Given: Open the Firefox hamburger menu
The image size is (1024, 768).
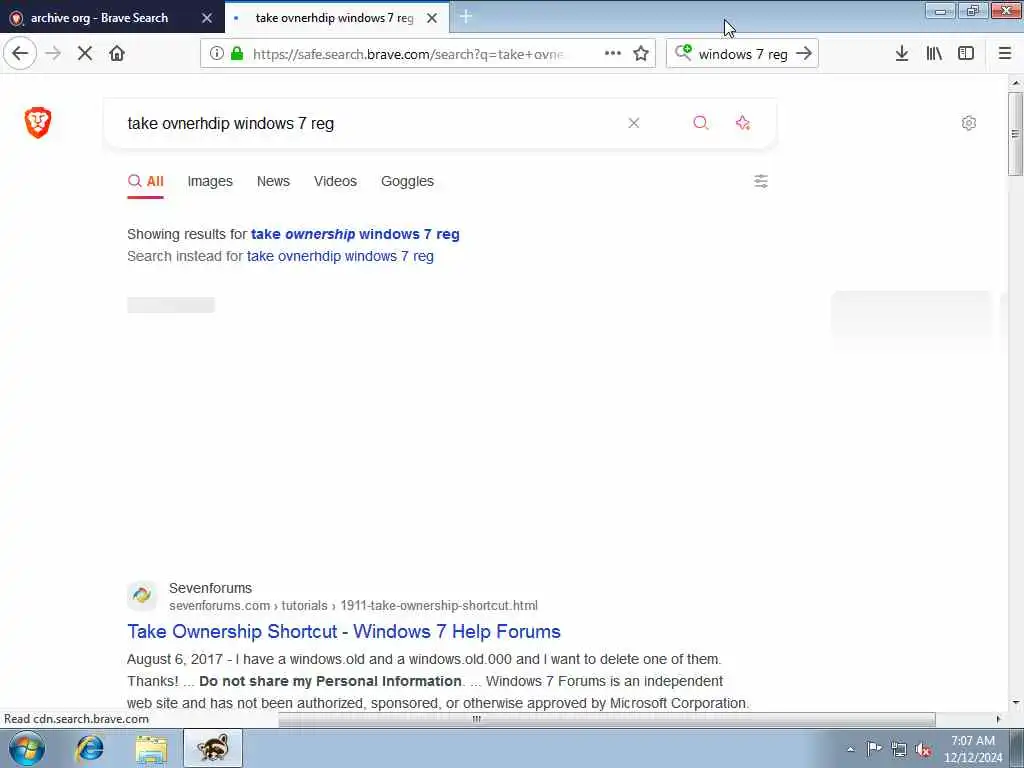Looking at the screenshot, I should pyautogui.click(x=1005, y=54).
